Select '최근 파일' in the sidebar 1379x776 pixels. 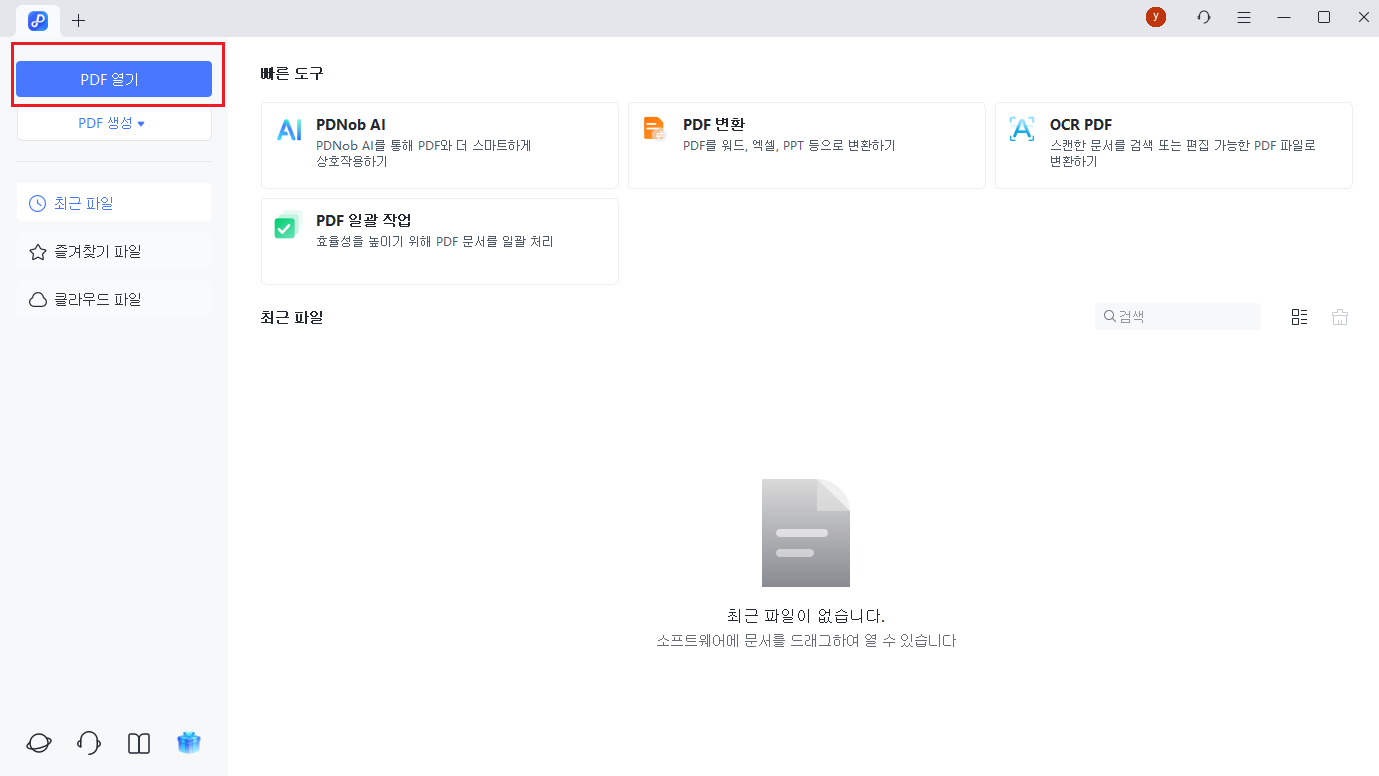pyautogui.click(x=114, y=203)
